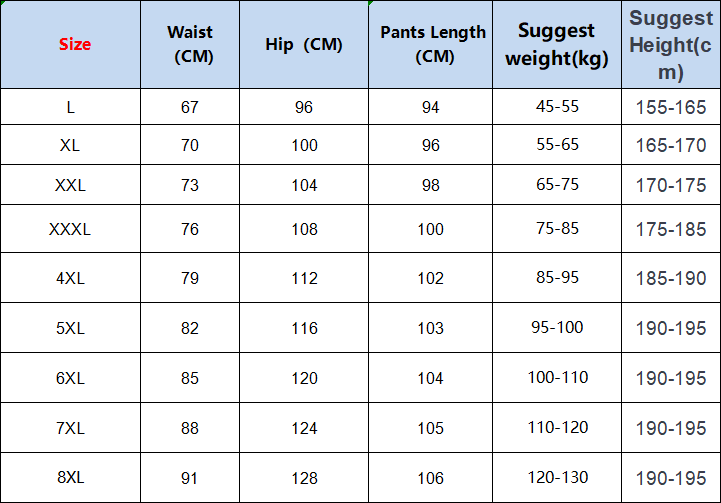Select the weight range 95-100 cell
Screen dimensions: 721x503
(557, 327)
